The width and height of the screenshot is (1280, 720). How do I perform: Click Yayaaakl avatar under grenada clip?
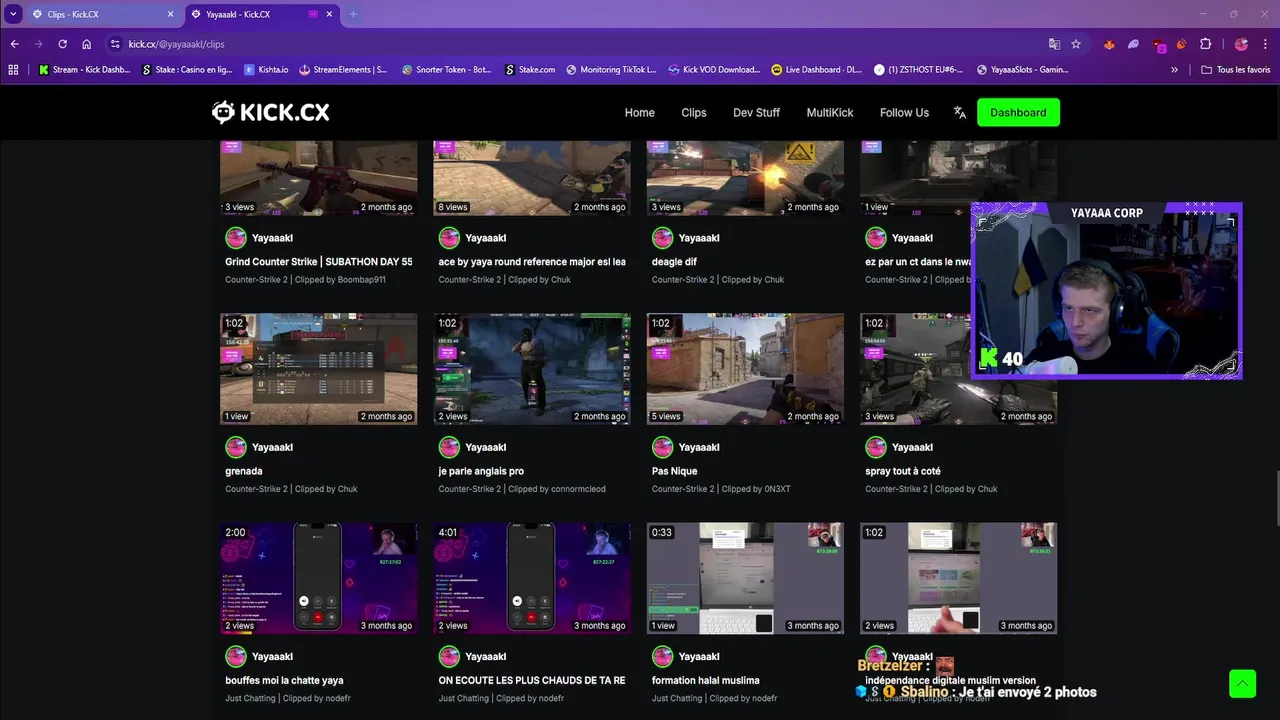coord(236,447)
